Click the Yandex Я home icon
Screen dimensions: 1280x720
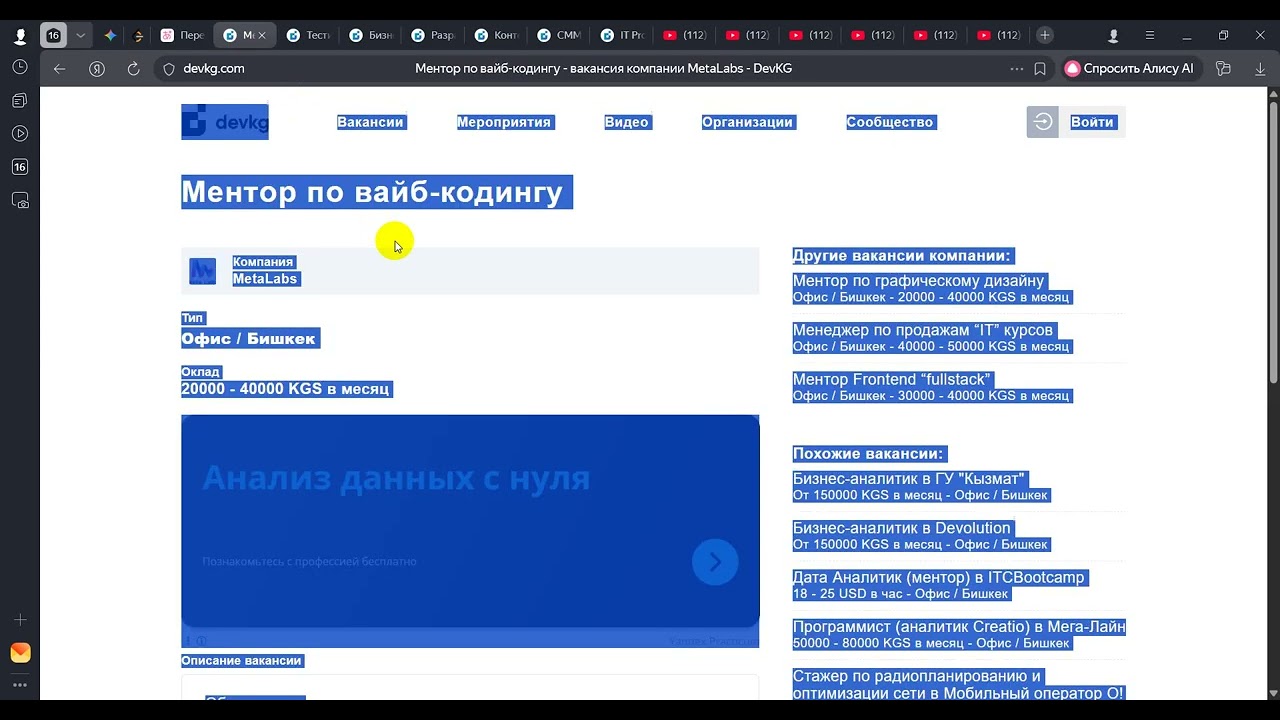97,69
